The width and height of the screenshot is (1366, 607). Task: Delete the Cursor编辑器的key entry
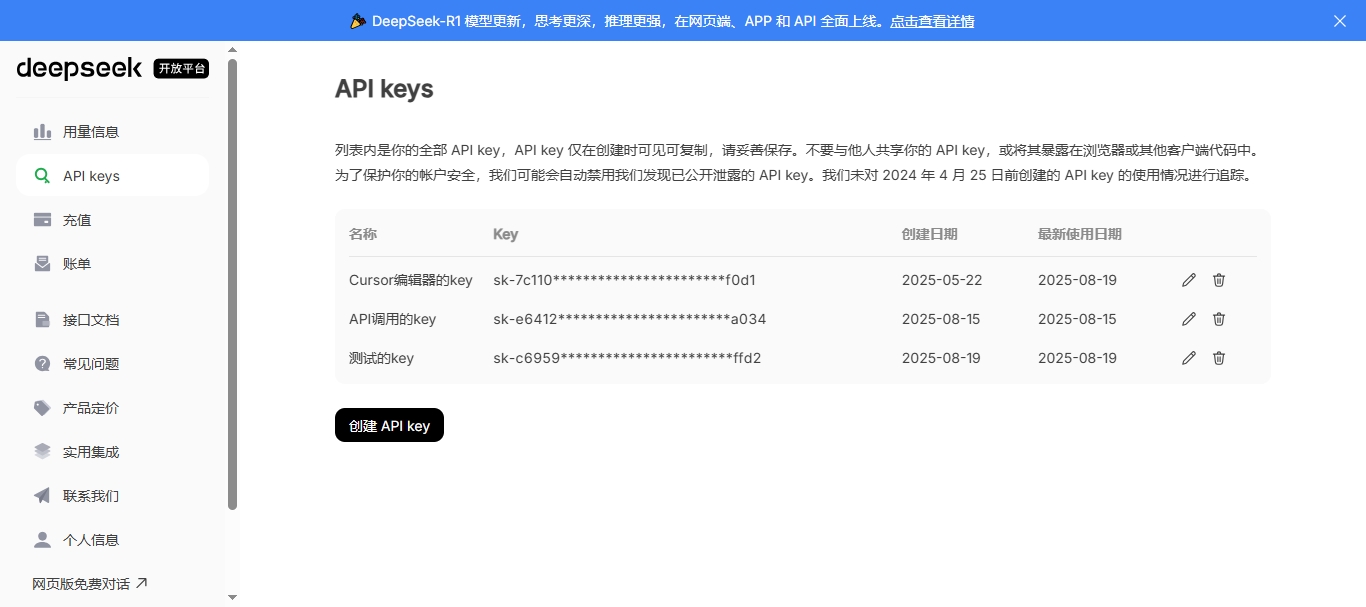point(1219,280)
